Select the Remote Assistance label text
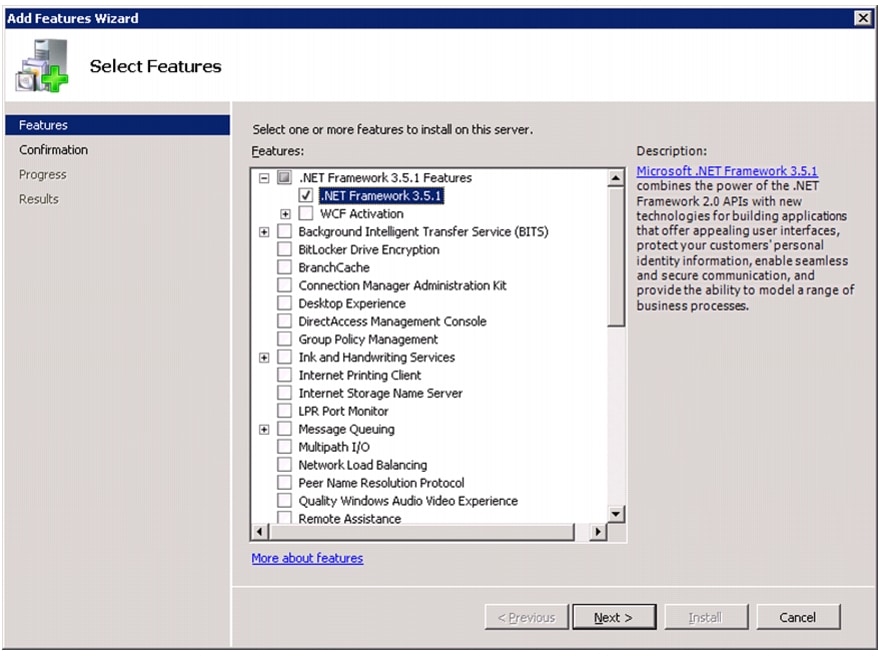Screen dimensions: 878x672 click(x=349, y=518)
